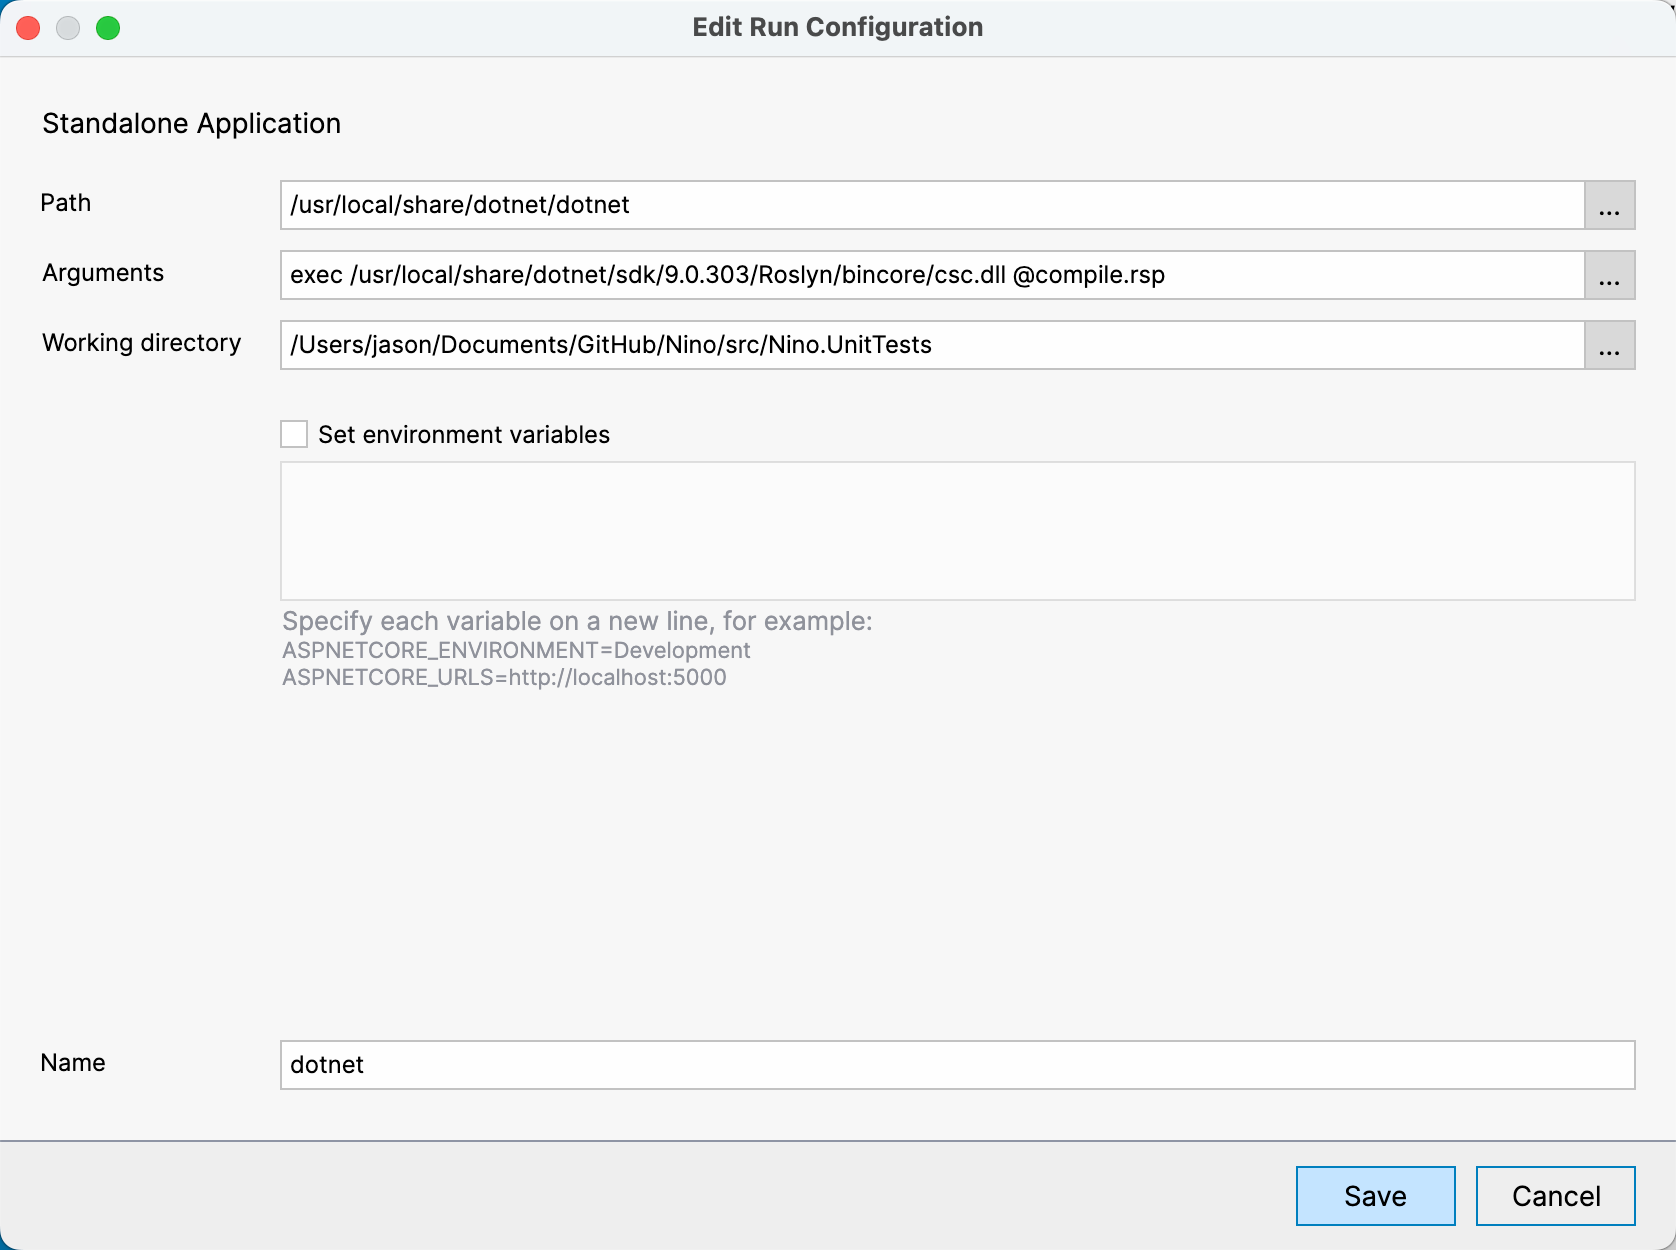Click the ASPNETCORE_URLS example text
The width and height of the screenshot is (1676, 1250).
tap(504, 677)
